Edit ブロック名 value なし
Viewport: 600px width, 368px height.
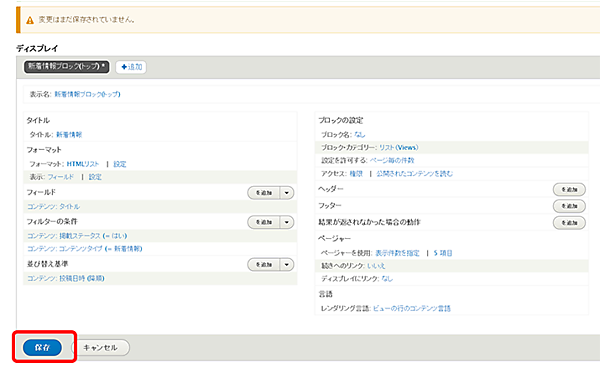point(360,135)
